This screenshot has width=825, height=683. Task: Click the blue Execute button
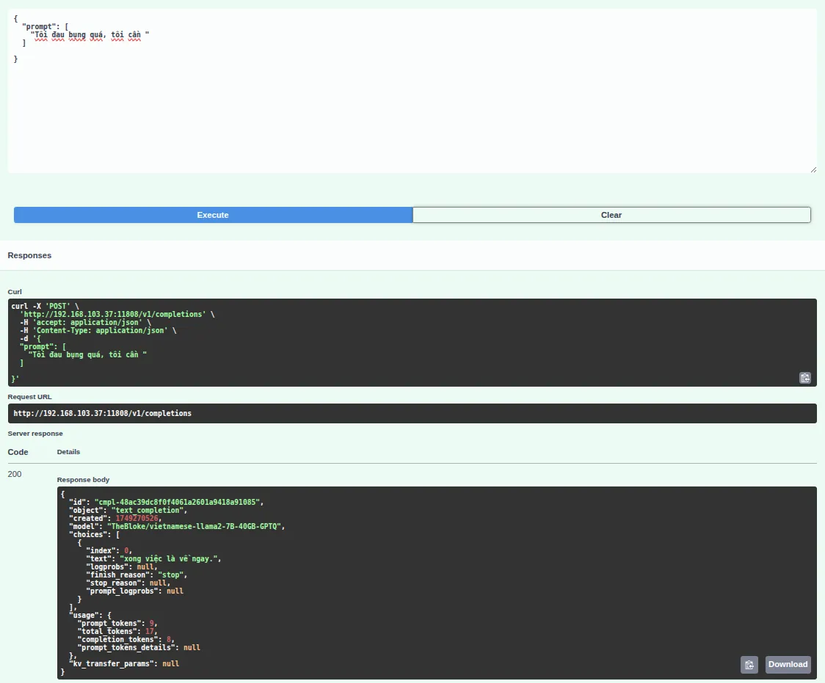tap(213, 215)
